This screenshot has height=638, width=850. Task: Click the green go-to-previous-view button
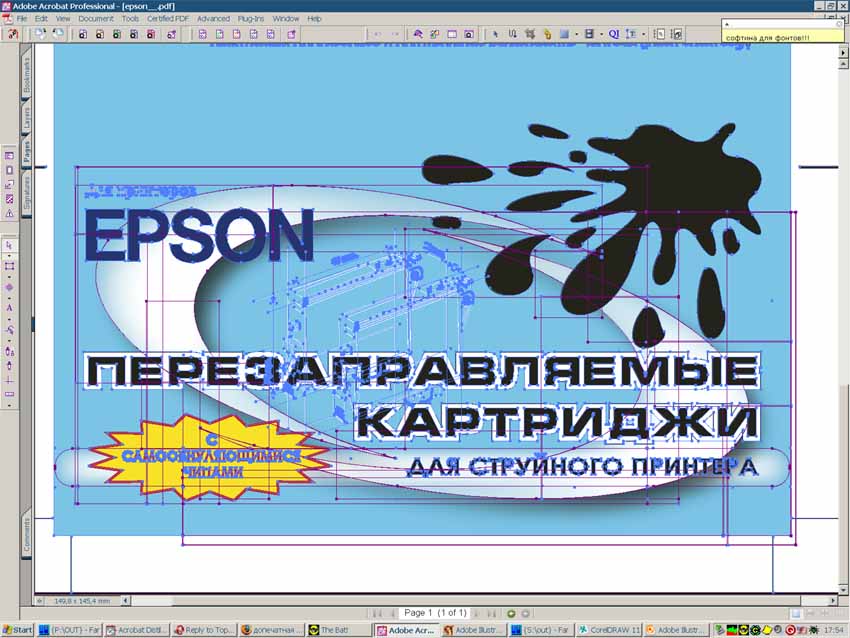click(x=511, y=614)
